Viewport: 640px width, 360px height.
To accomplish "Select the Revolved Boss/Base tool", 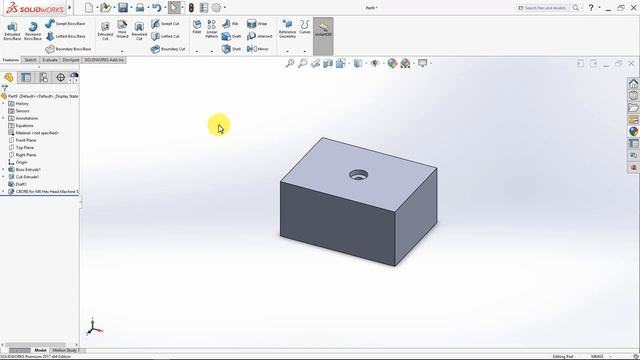I will [x=33, y=31].
